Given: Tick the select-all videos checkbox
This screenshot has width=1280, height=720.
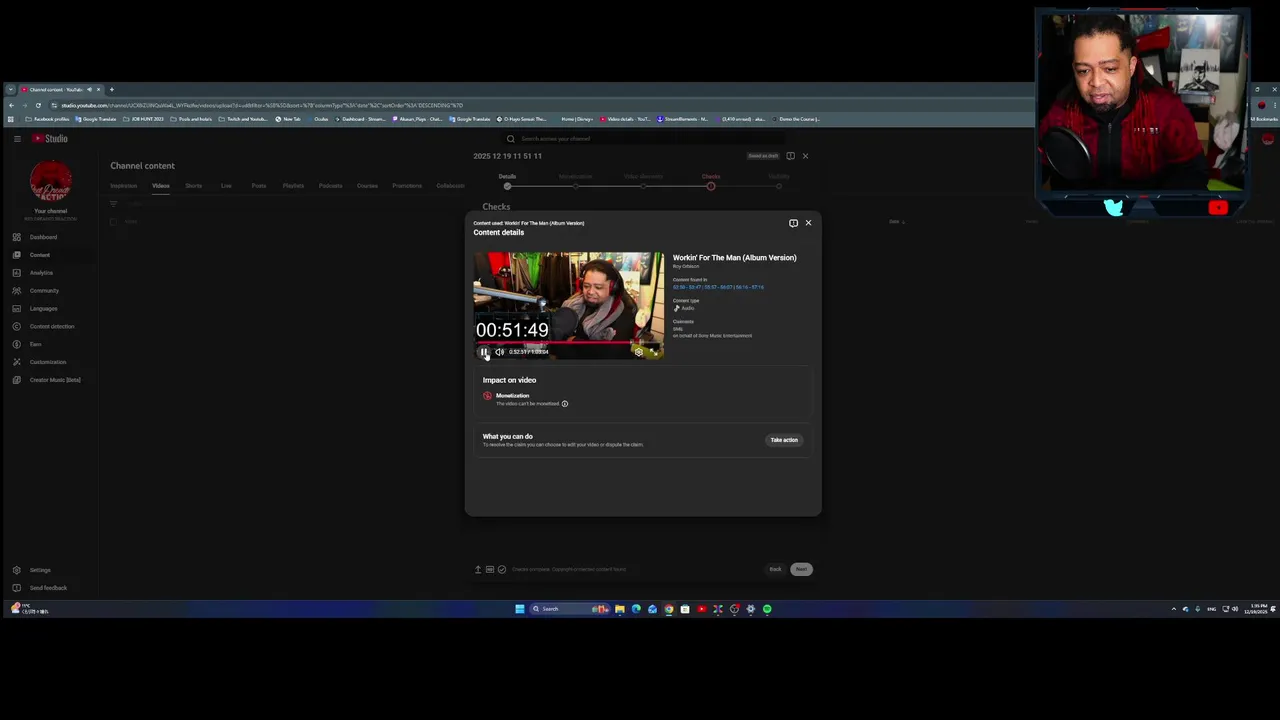Looking at the screenshot, I should coord(113,222).
